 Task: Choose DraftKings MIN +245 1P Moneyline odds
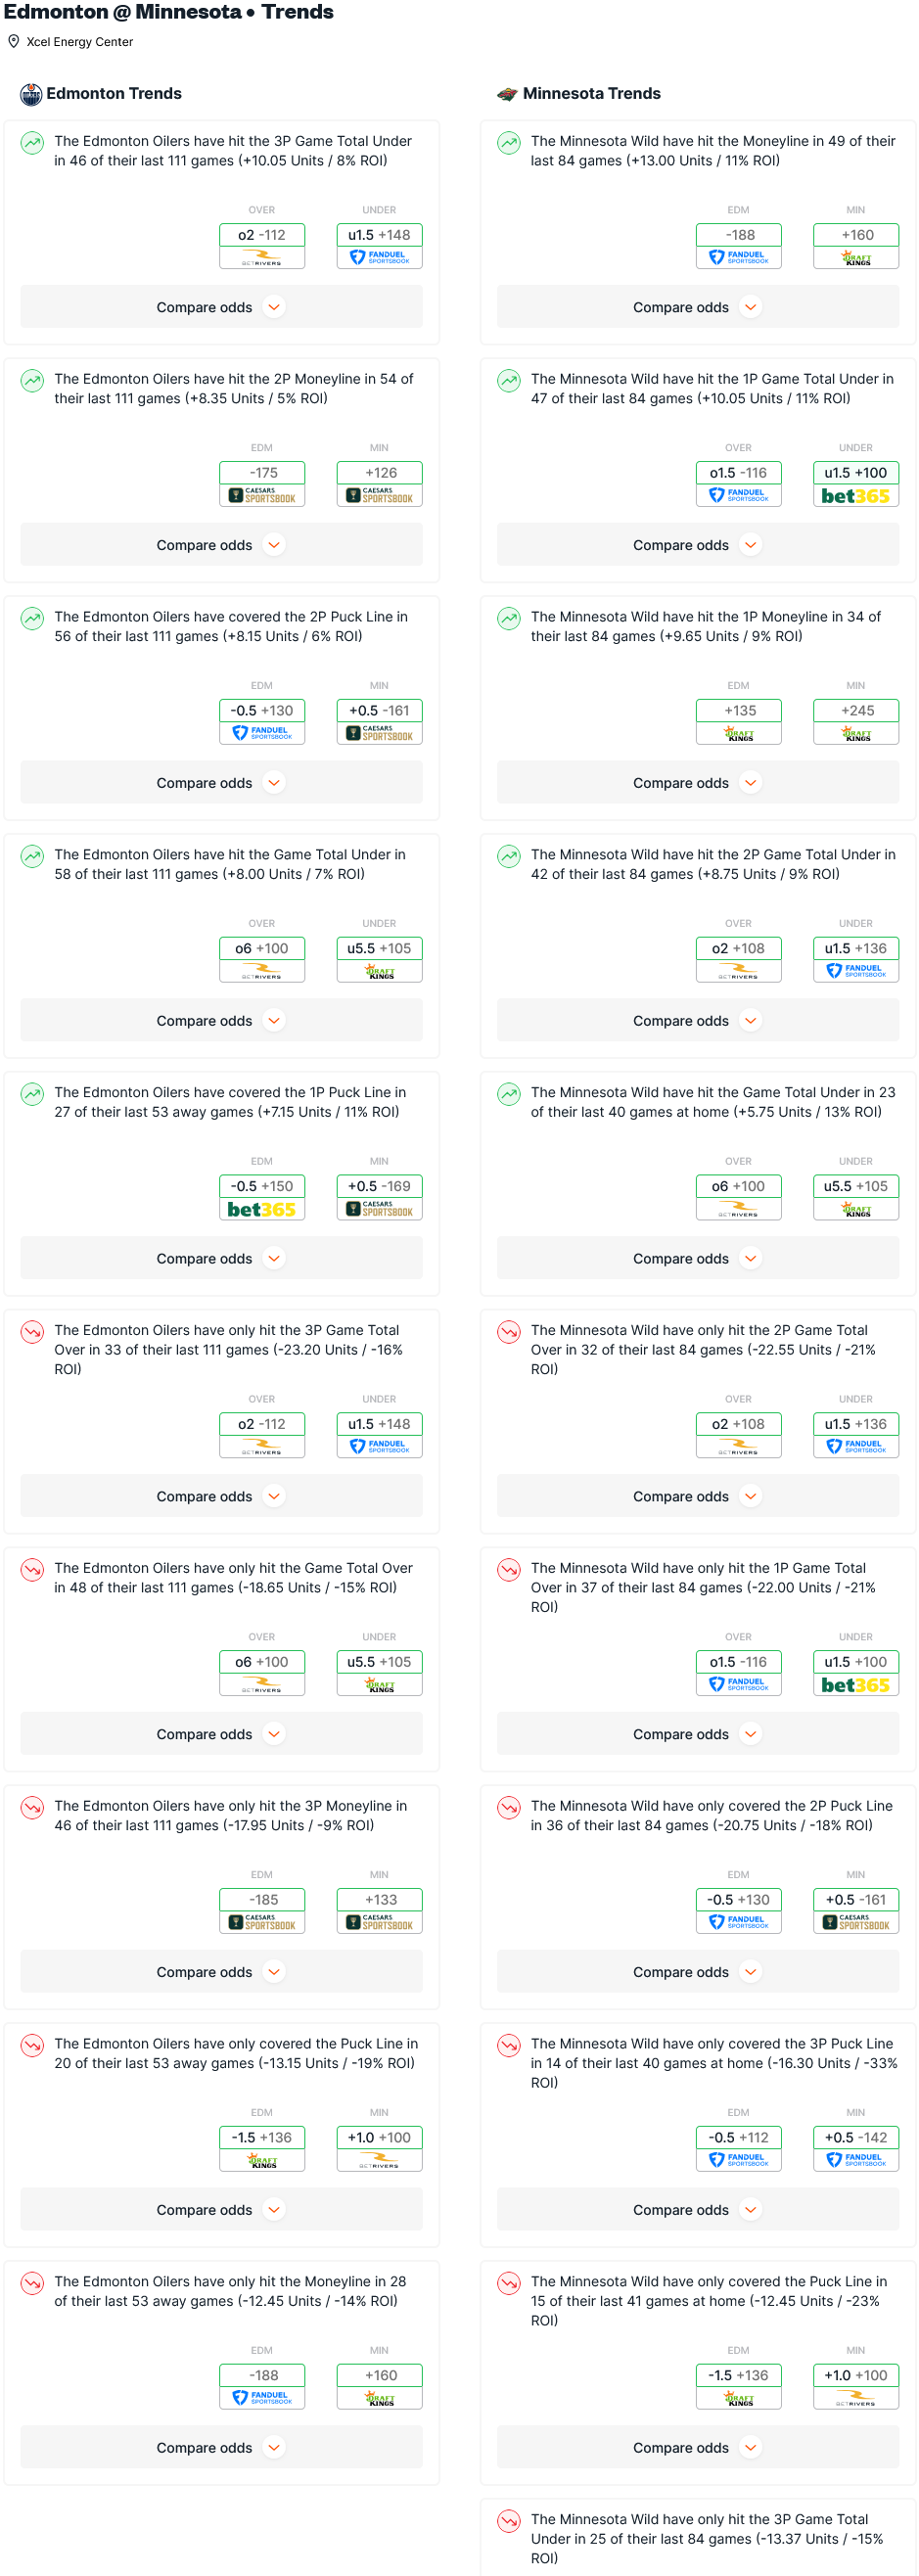(856, 721)
